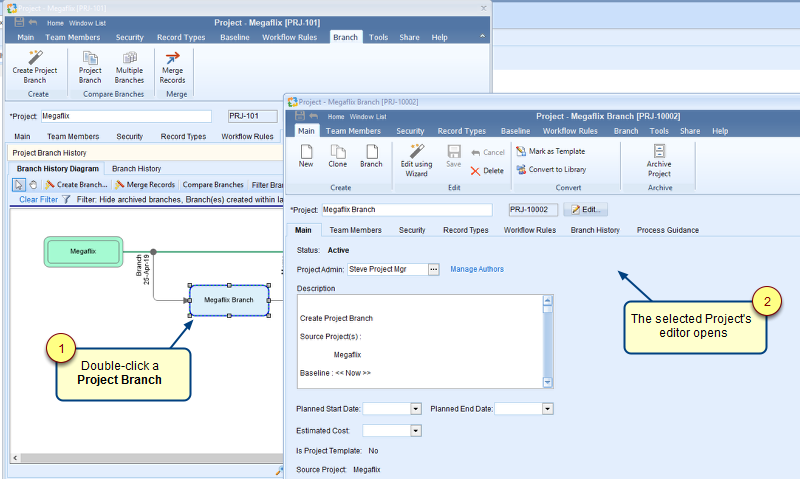Switch to Branch History sub-tab
The image size is (800, 479).
pyautogui.click(x=136, y=168)
